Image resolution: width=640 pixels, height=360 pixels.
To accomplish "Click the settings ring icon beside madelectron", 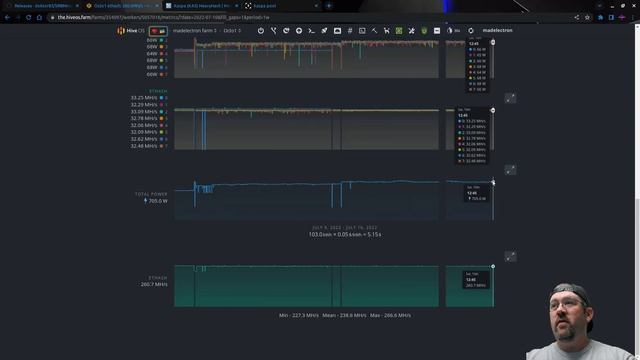I will click(x=471, y=31).
